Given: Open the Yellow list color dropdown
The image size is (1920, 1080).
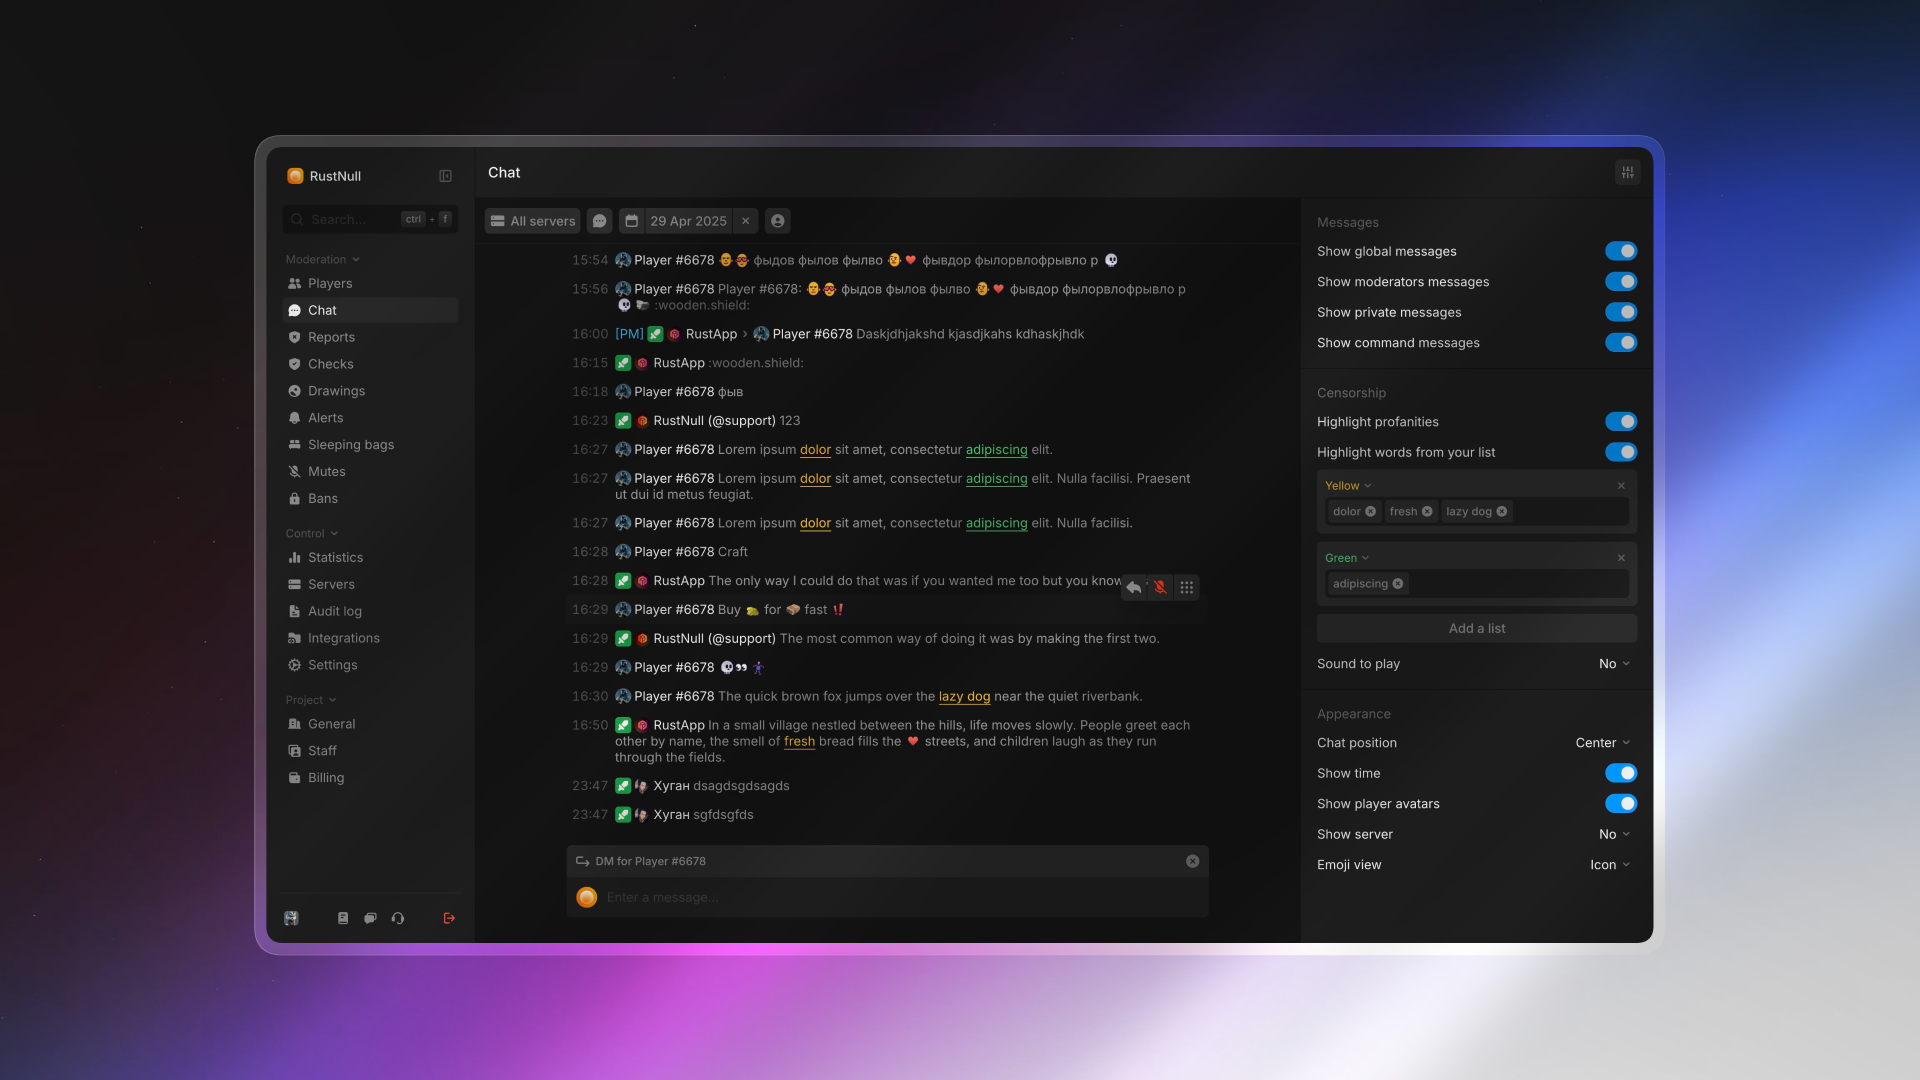Looking at the screenshot, I should [x=1347, y=486].
